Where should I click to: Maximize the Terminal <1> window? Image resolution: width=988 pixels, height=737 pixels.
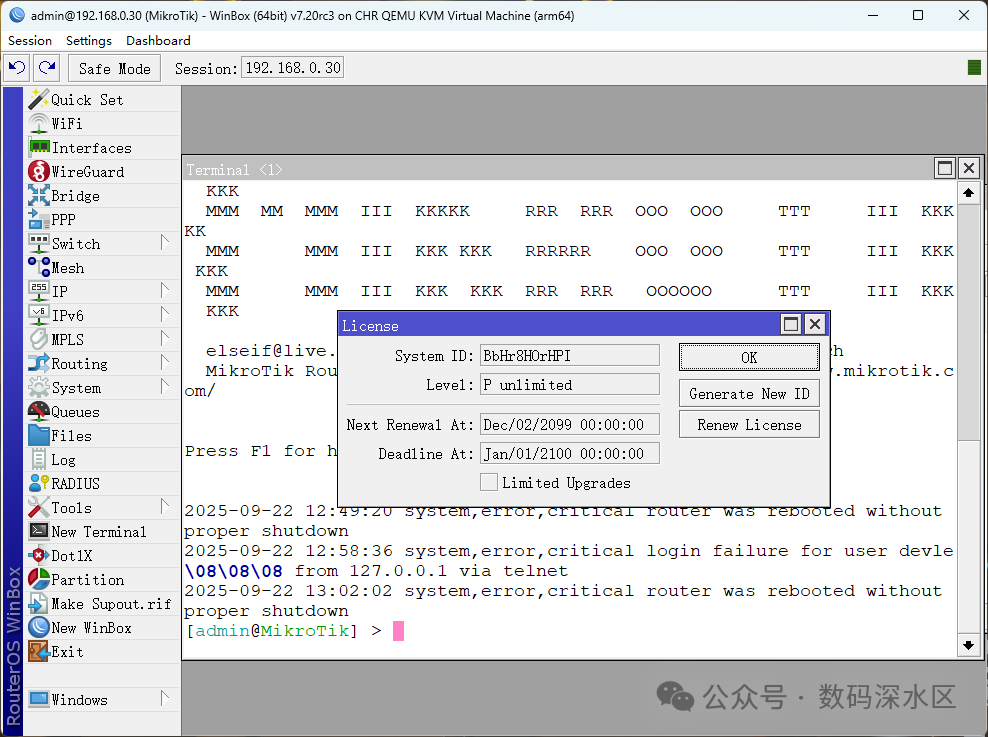[945, 168]
